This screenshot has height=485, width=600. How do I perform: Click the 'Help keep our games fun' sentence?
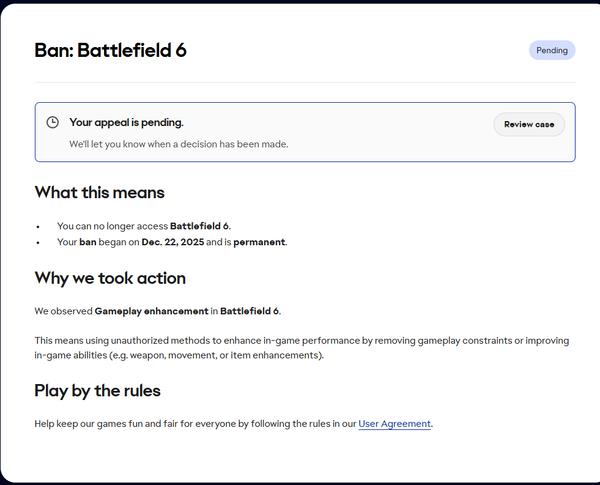[190, 424]
